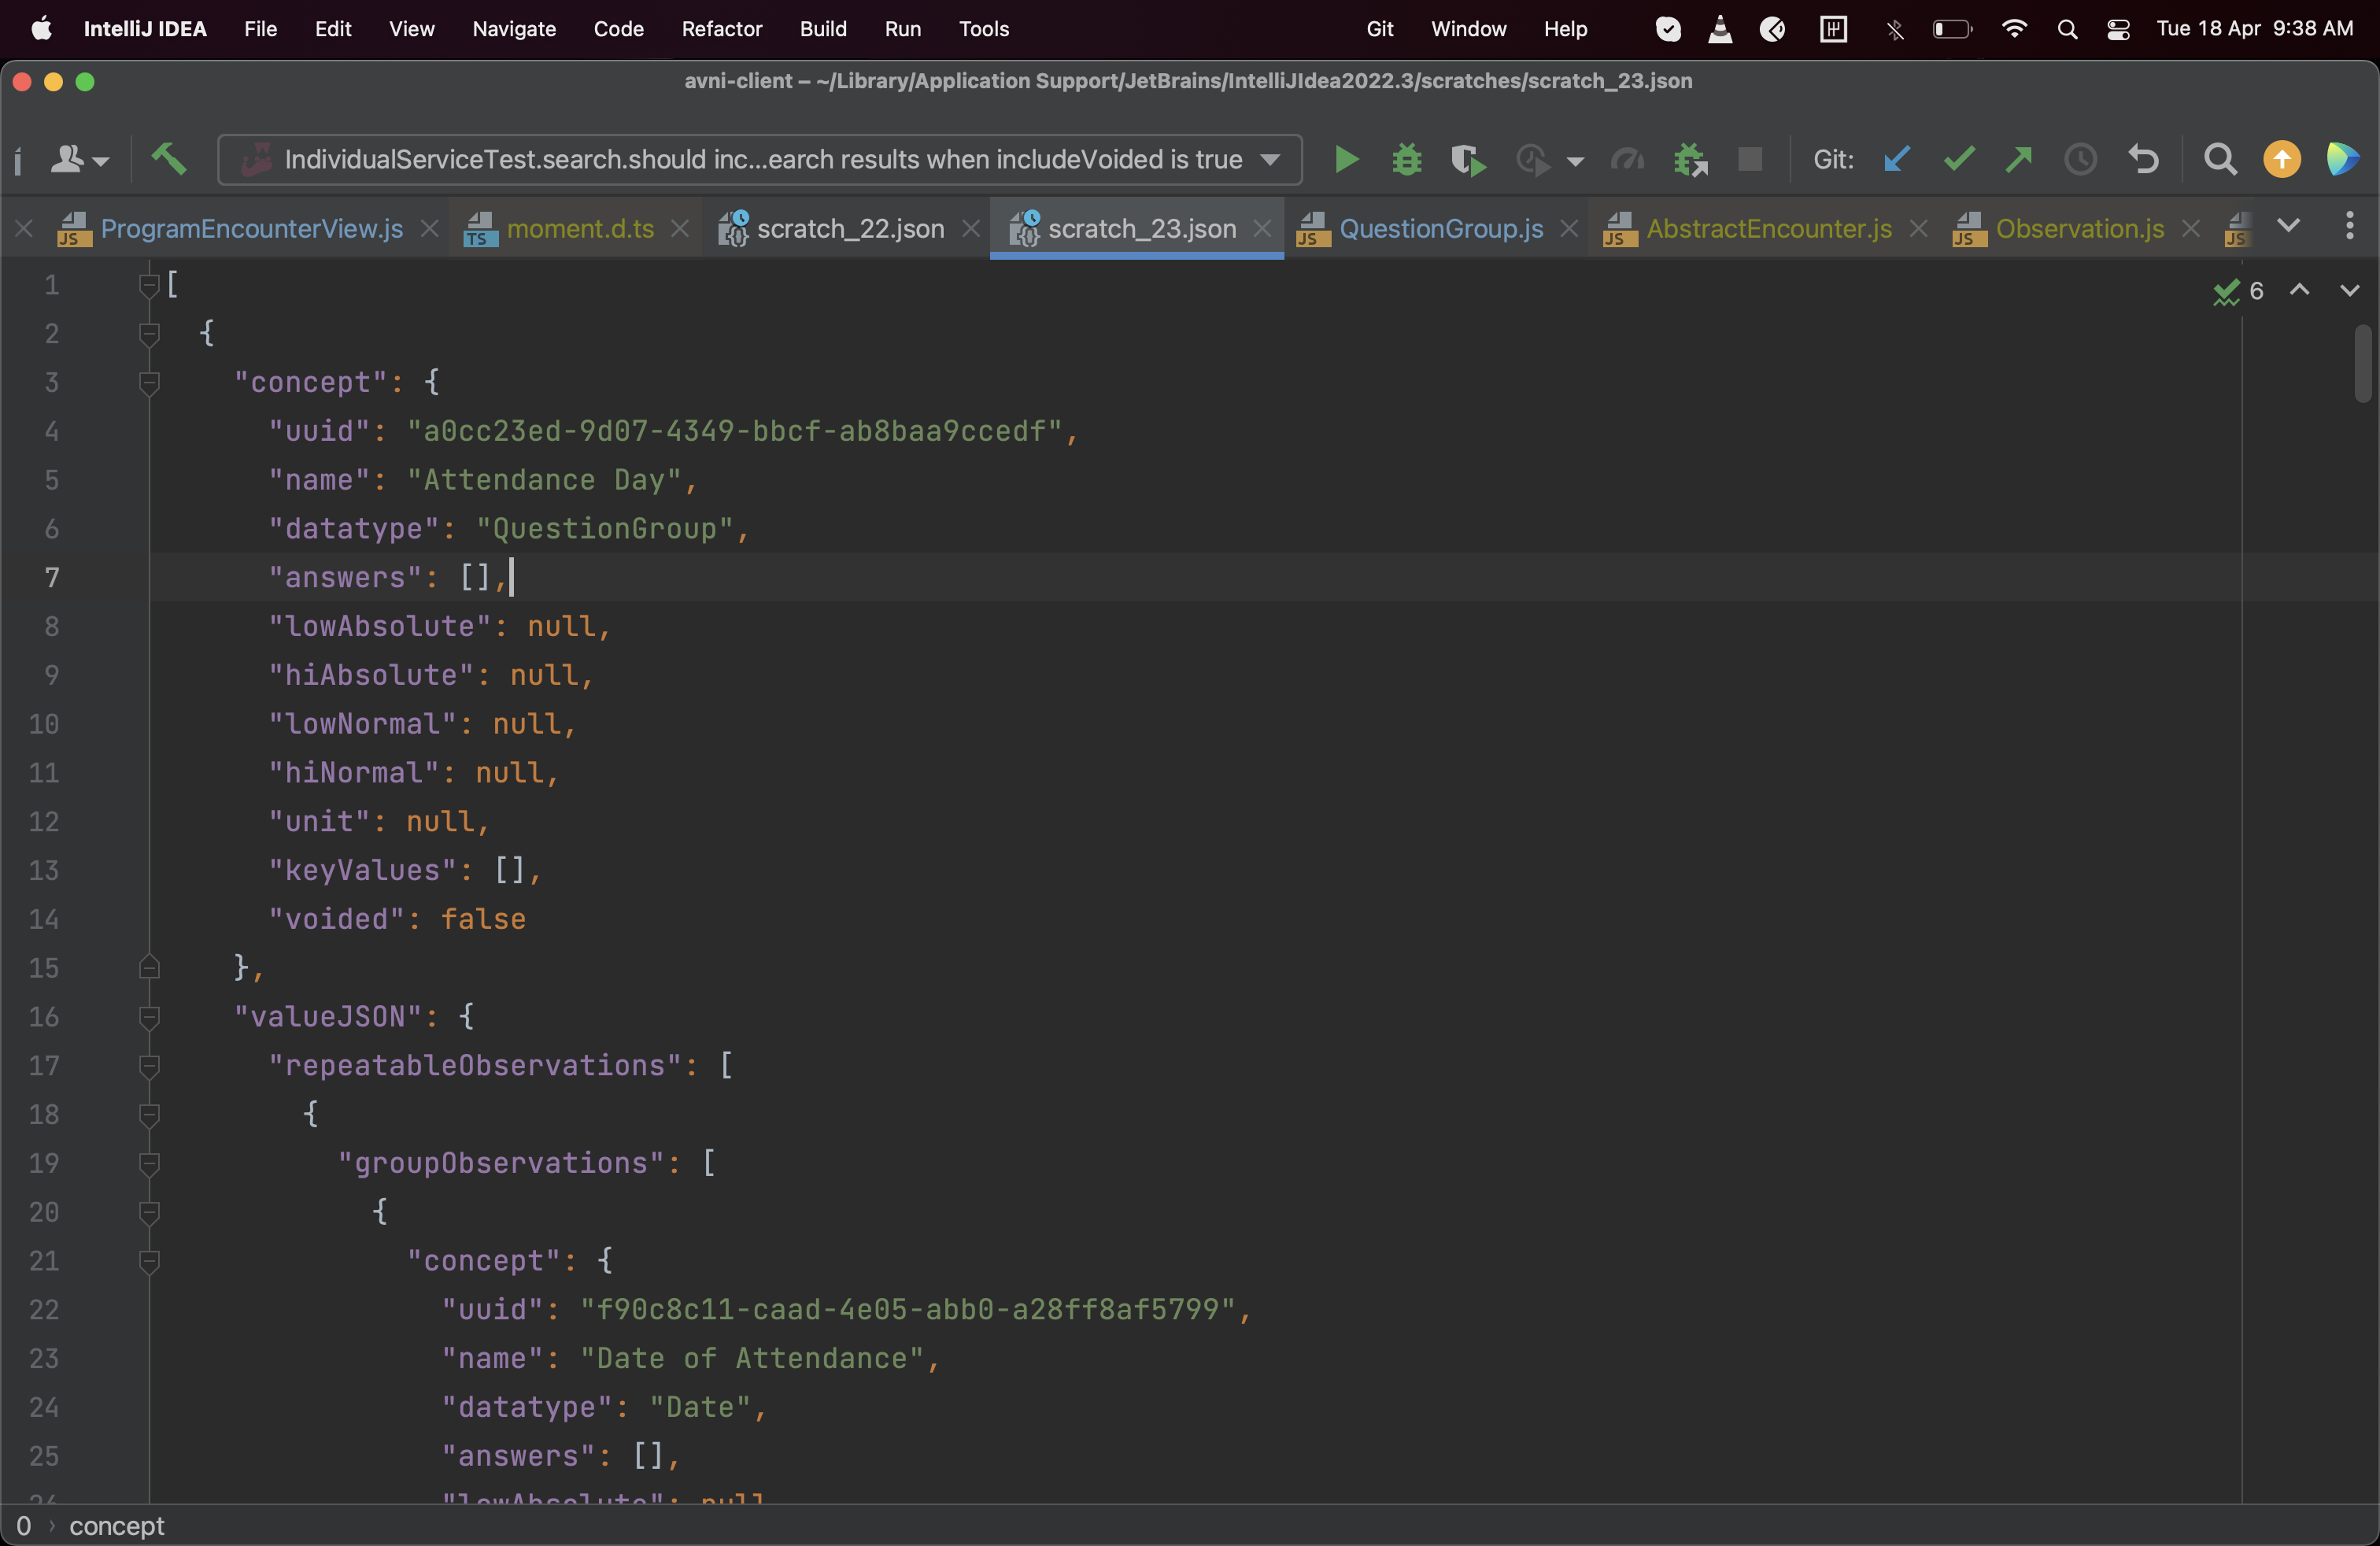Collapse groupObservations fold on line 19
The width and height of the screenshot is (2380, 1546).
(x=149, y=1164)
